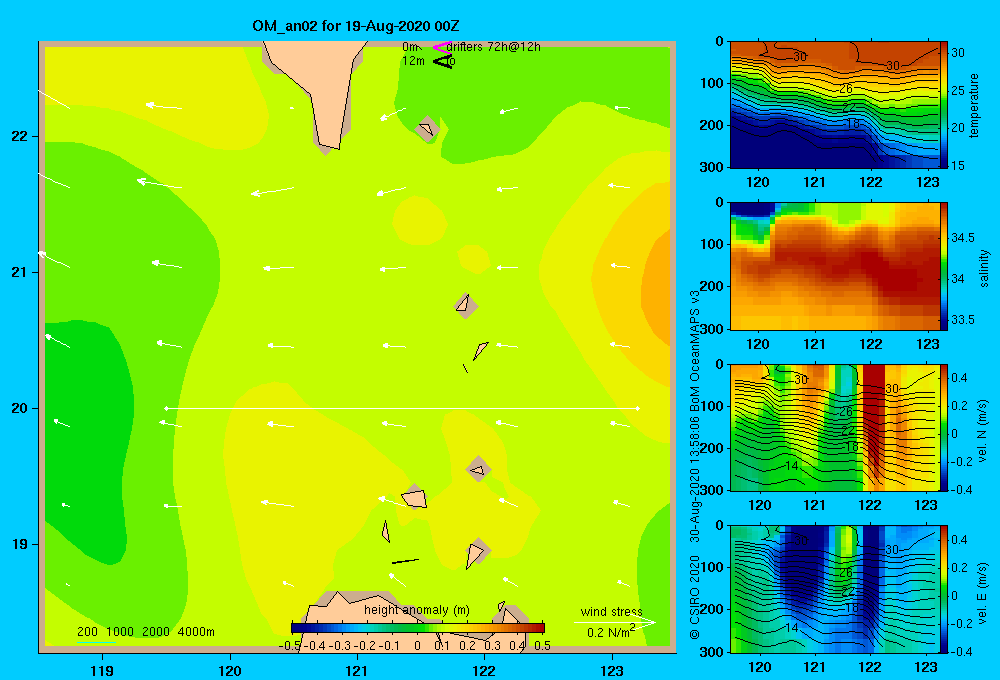Select the 'wind stress' legend label
Image resolution: width=1000 pixels, height=680 pixels.
pos(611,611)
